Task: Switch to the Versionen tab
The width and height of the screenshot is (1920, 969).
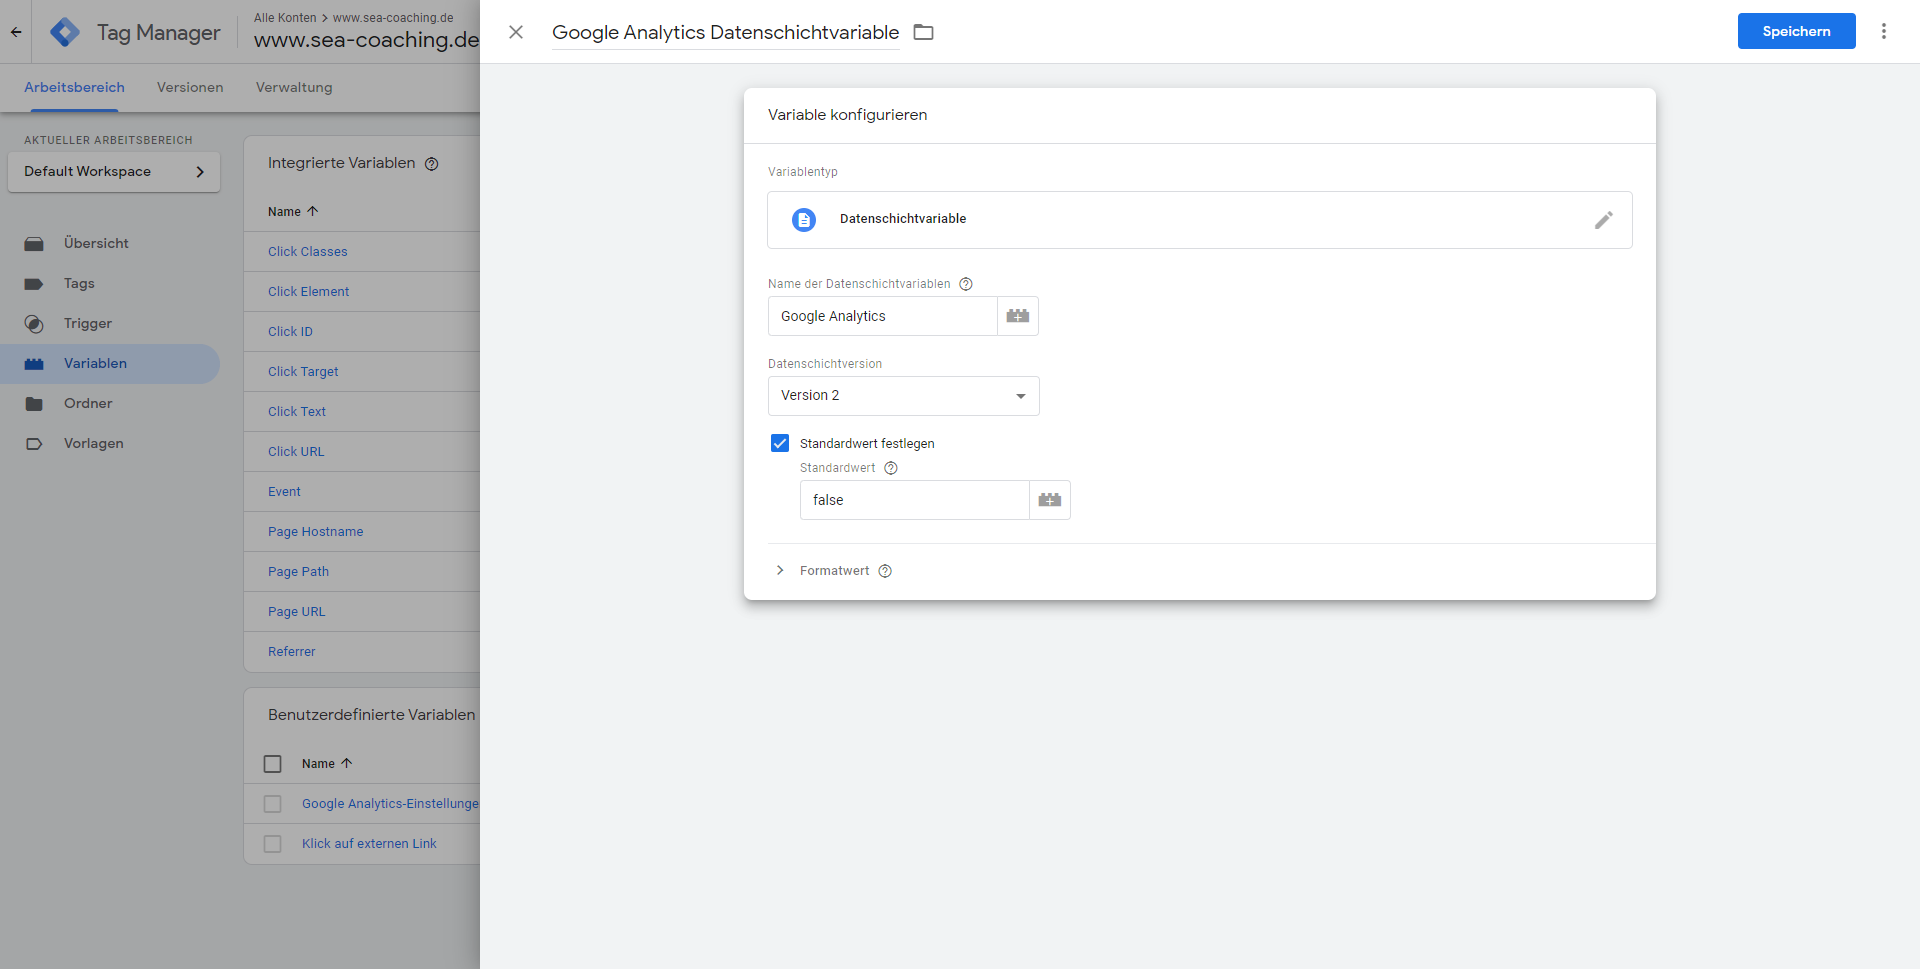Action: click(190, 88)
